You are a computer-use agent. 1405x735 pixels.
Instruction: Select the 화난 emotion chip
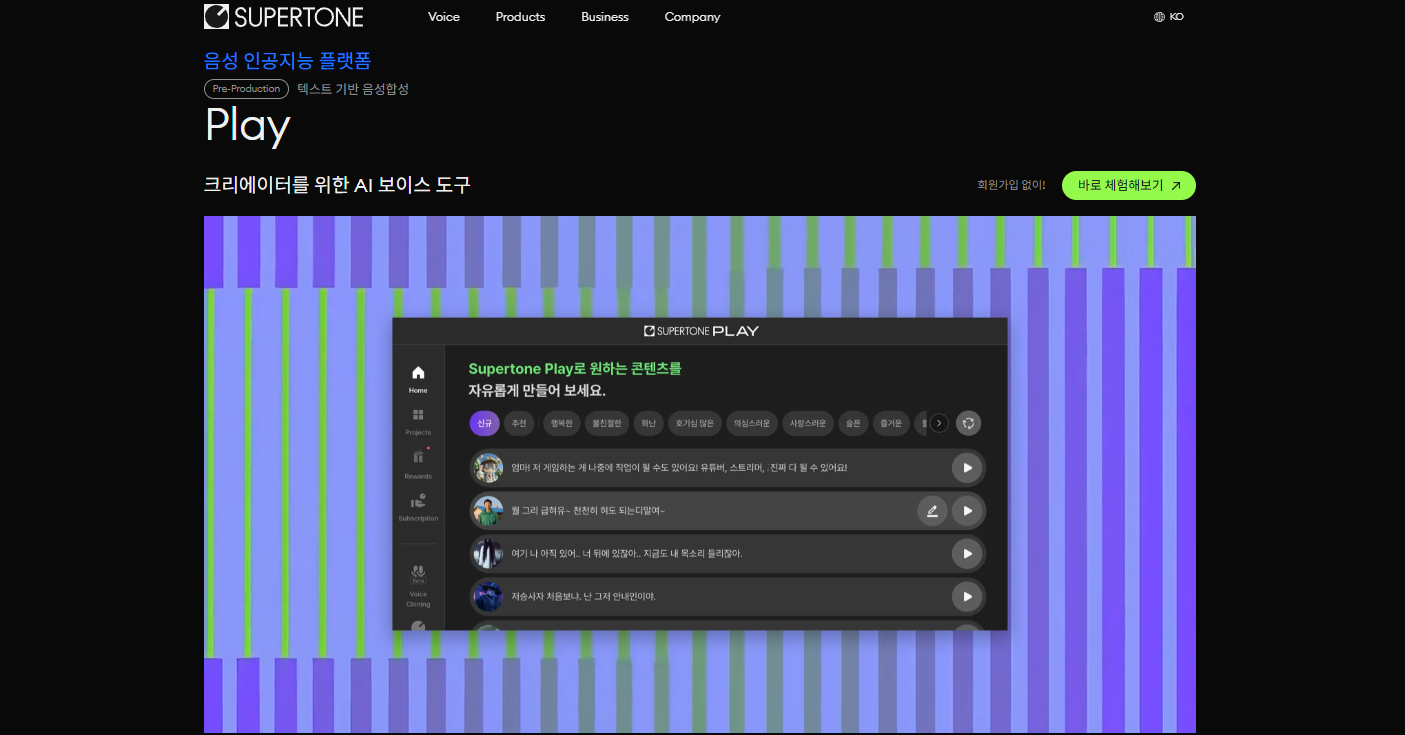point(649,423)
